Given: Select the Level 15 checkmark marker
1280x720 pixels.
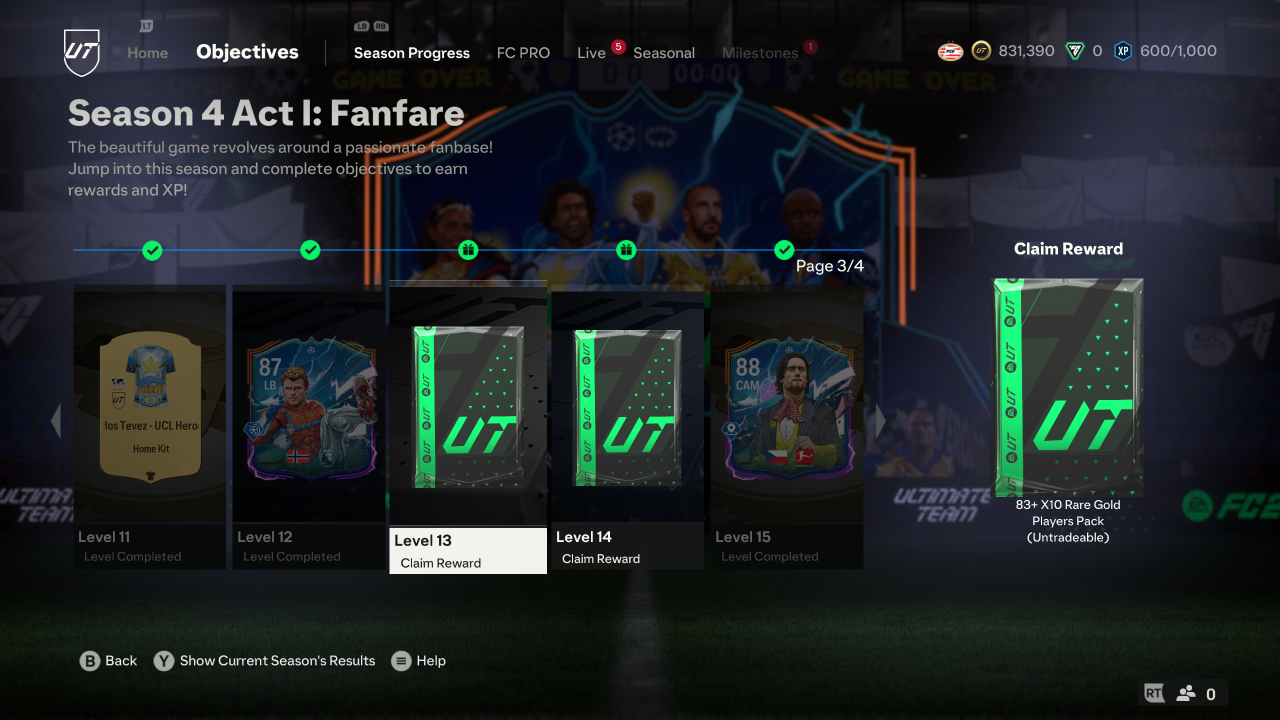Looking at the screenshot, I should 784,250.
